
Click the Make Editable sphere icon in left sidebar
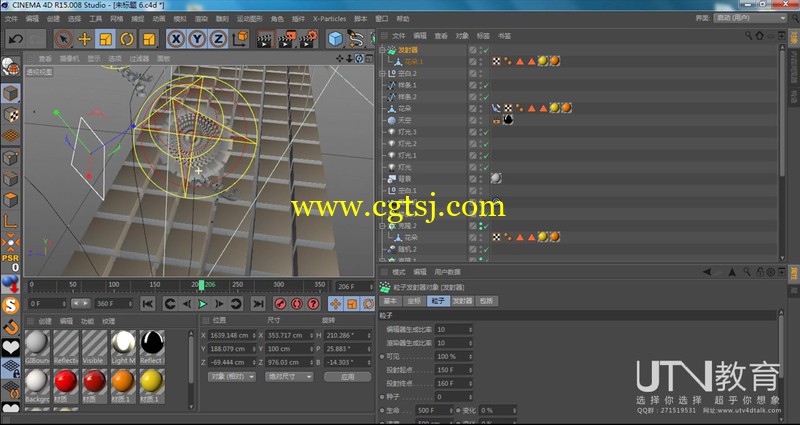click(x=10, y=67)
